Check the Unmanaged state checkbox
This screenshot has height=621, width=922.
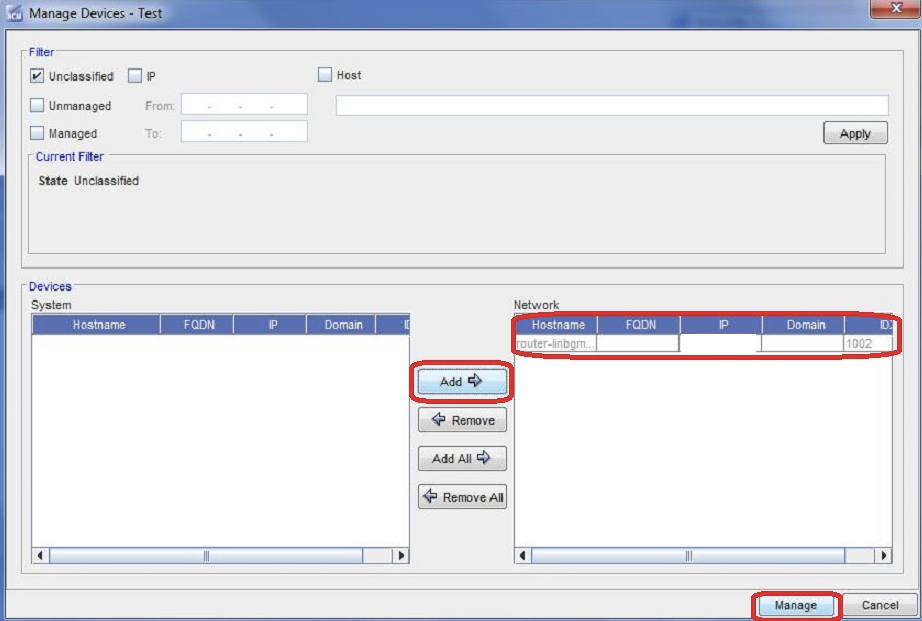coord(36,105)
